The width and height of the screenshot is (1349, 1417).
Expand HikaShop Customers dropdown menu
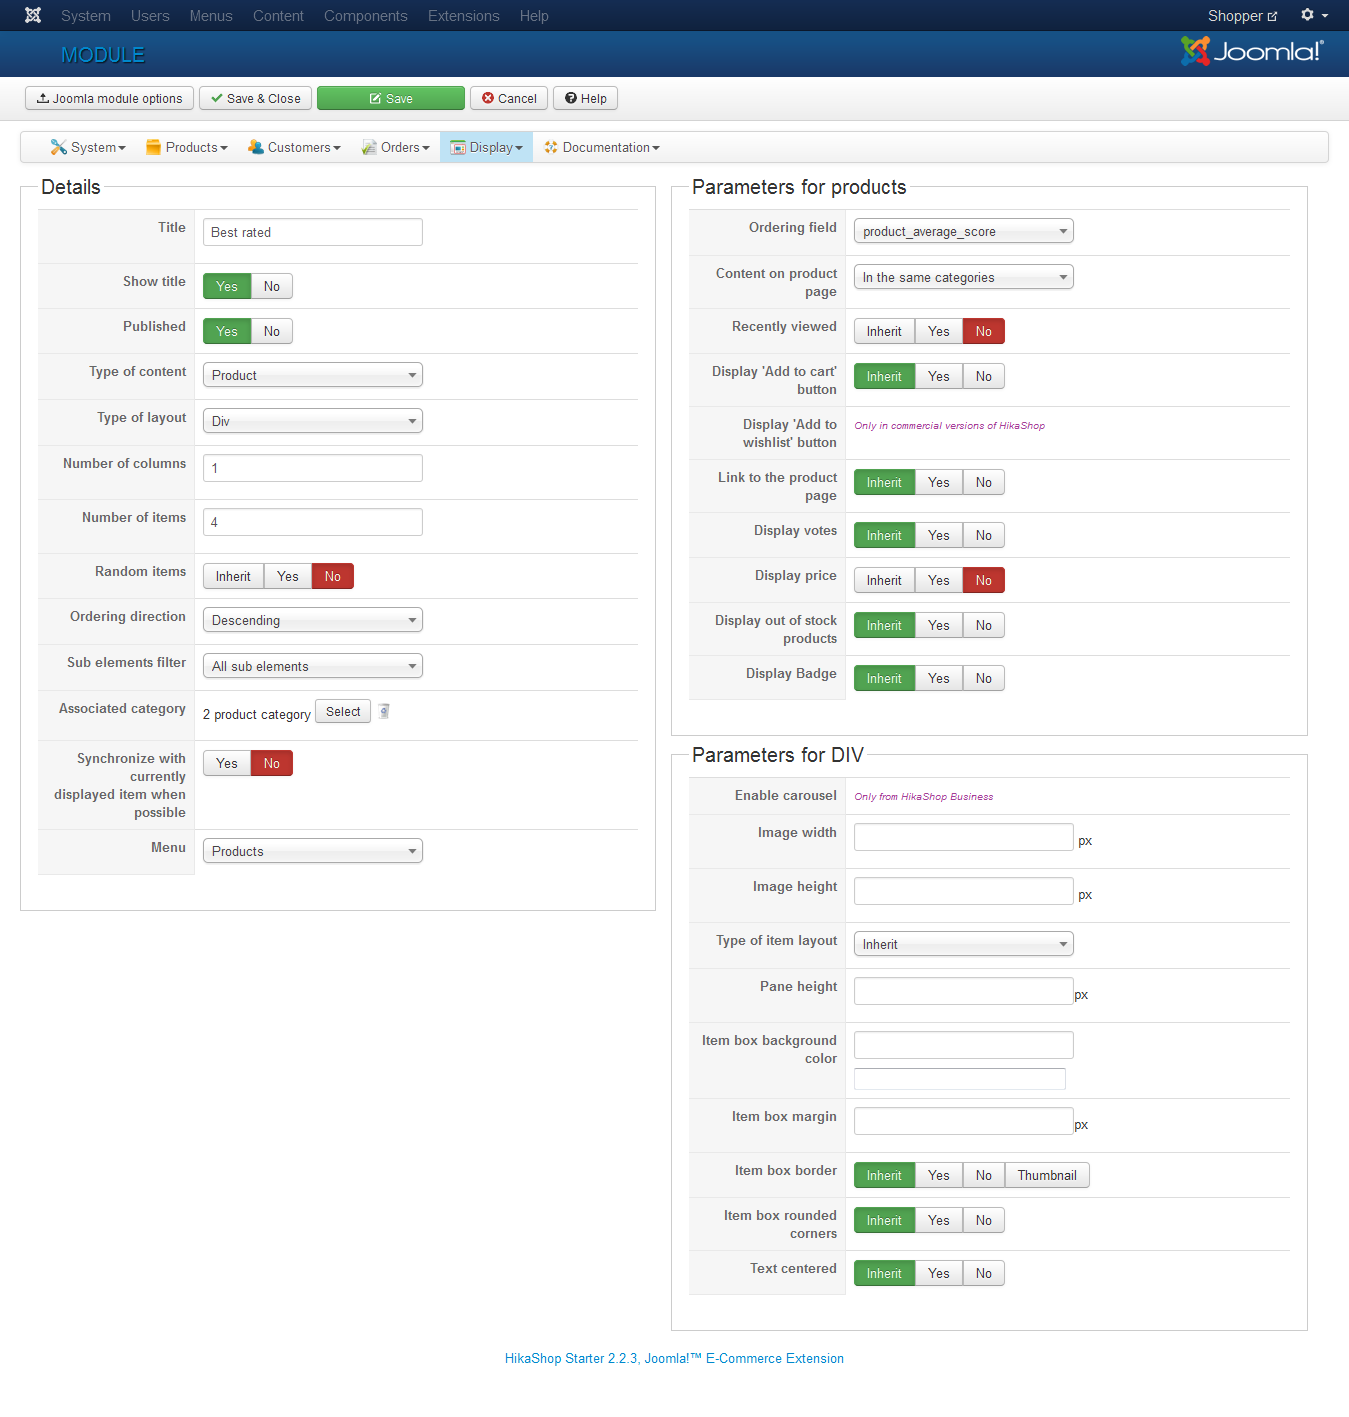294,147
